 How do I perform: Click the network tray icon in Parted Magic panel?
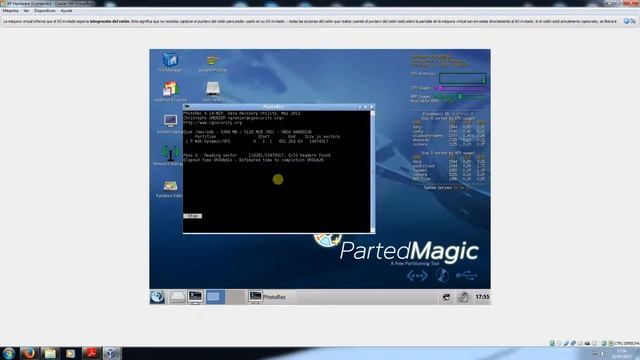click(x=446, y=297)
